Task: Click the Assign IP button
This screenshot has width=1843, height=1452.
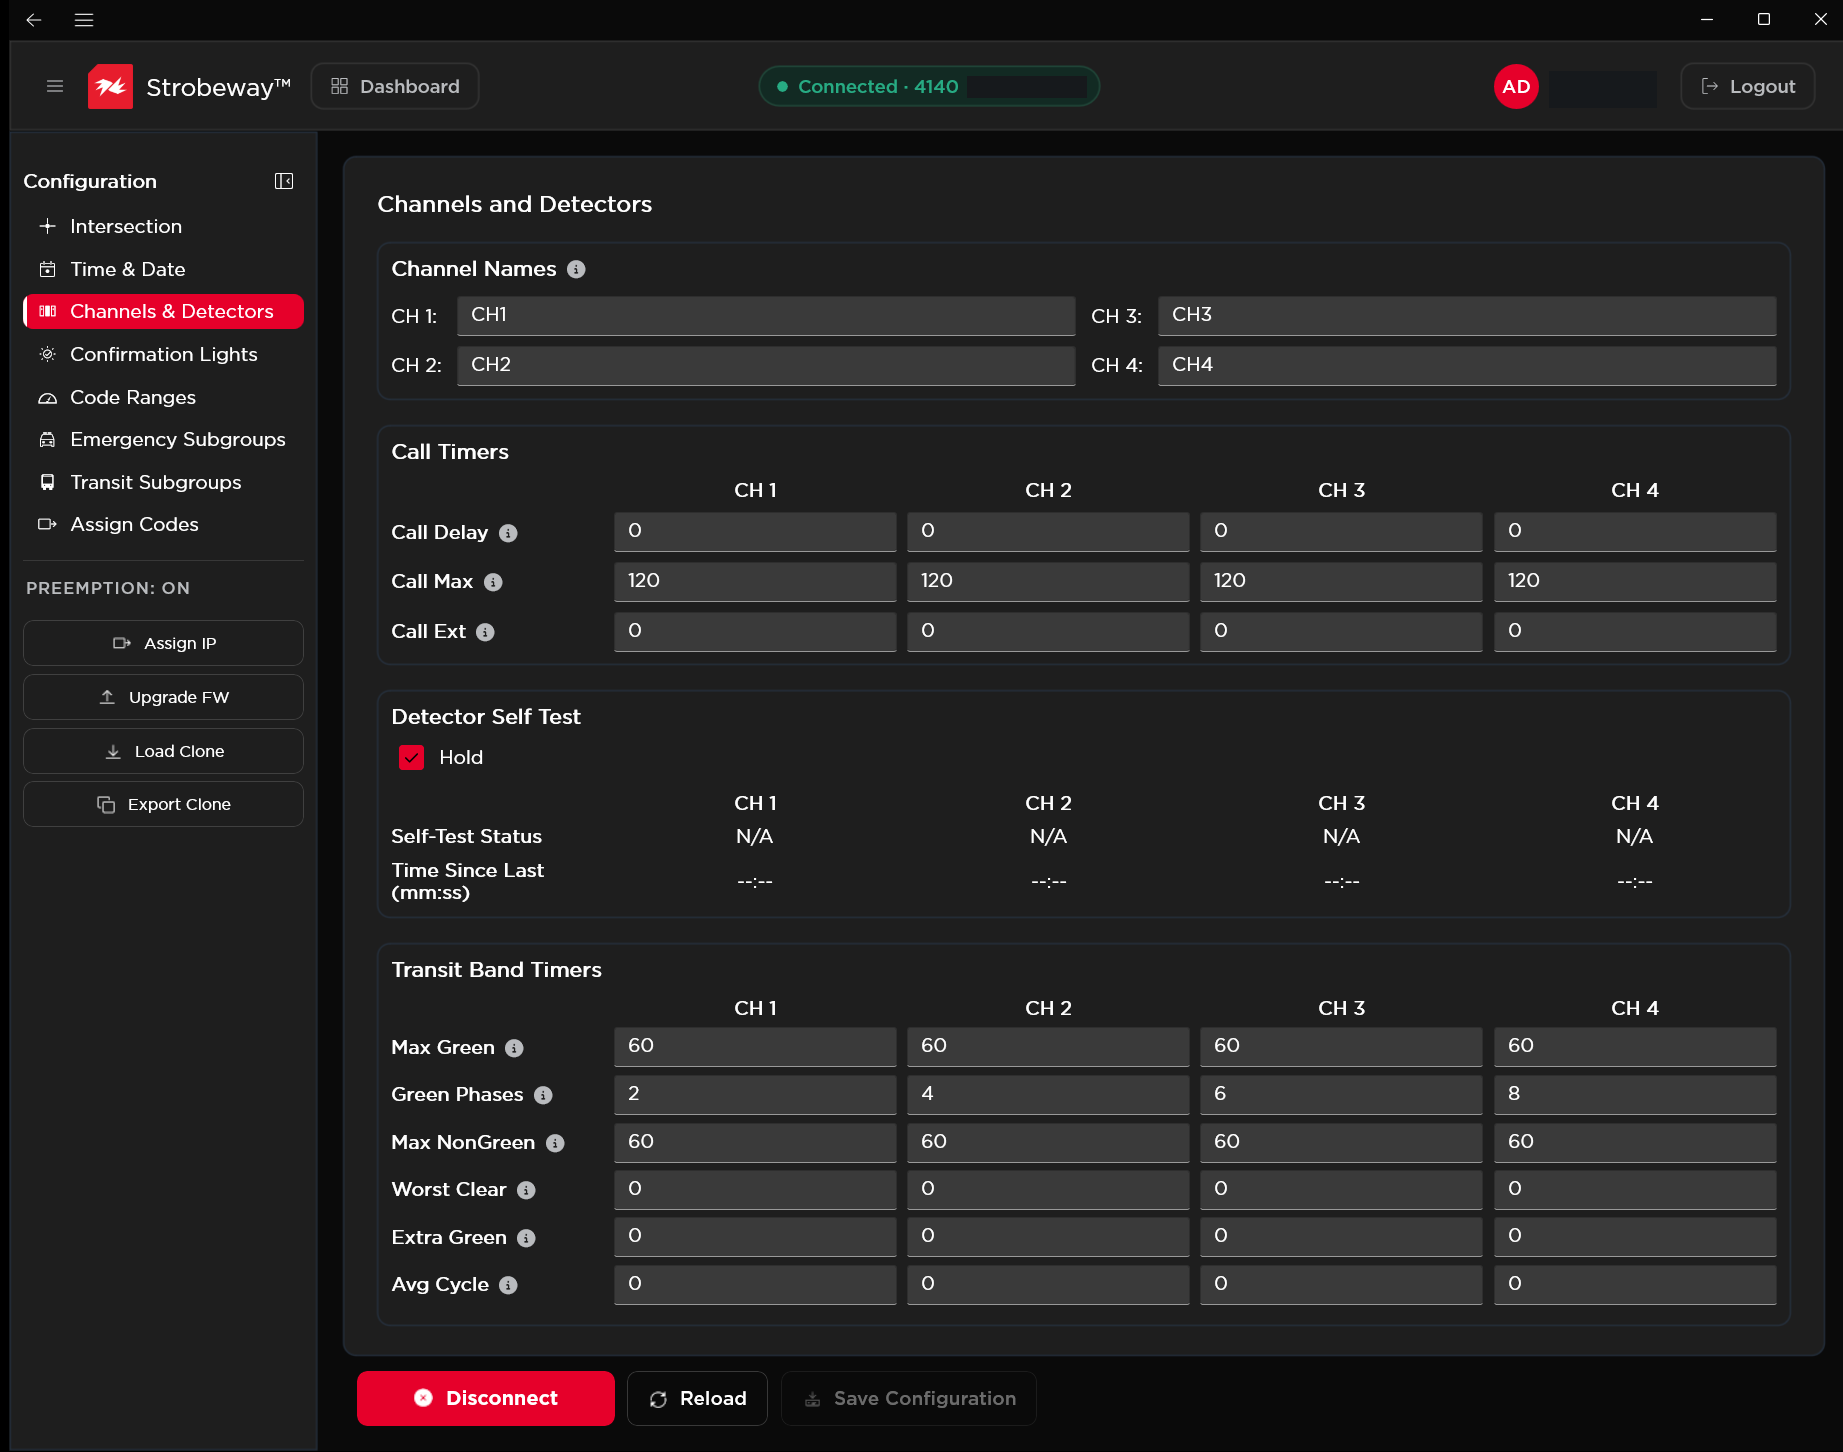Action: pos(163,643)
